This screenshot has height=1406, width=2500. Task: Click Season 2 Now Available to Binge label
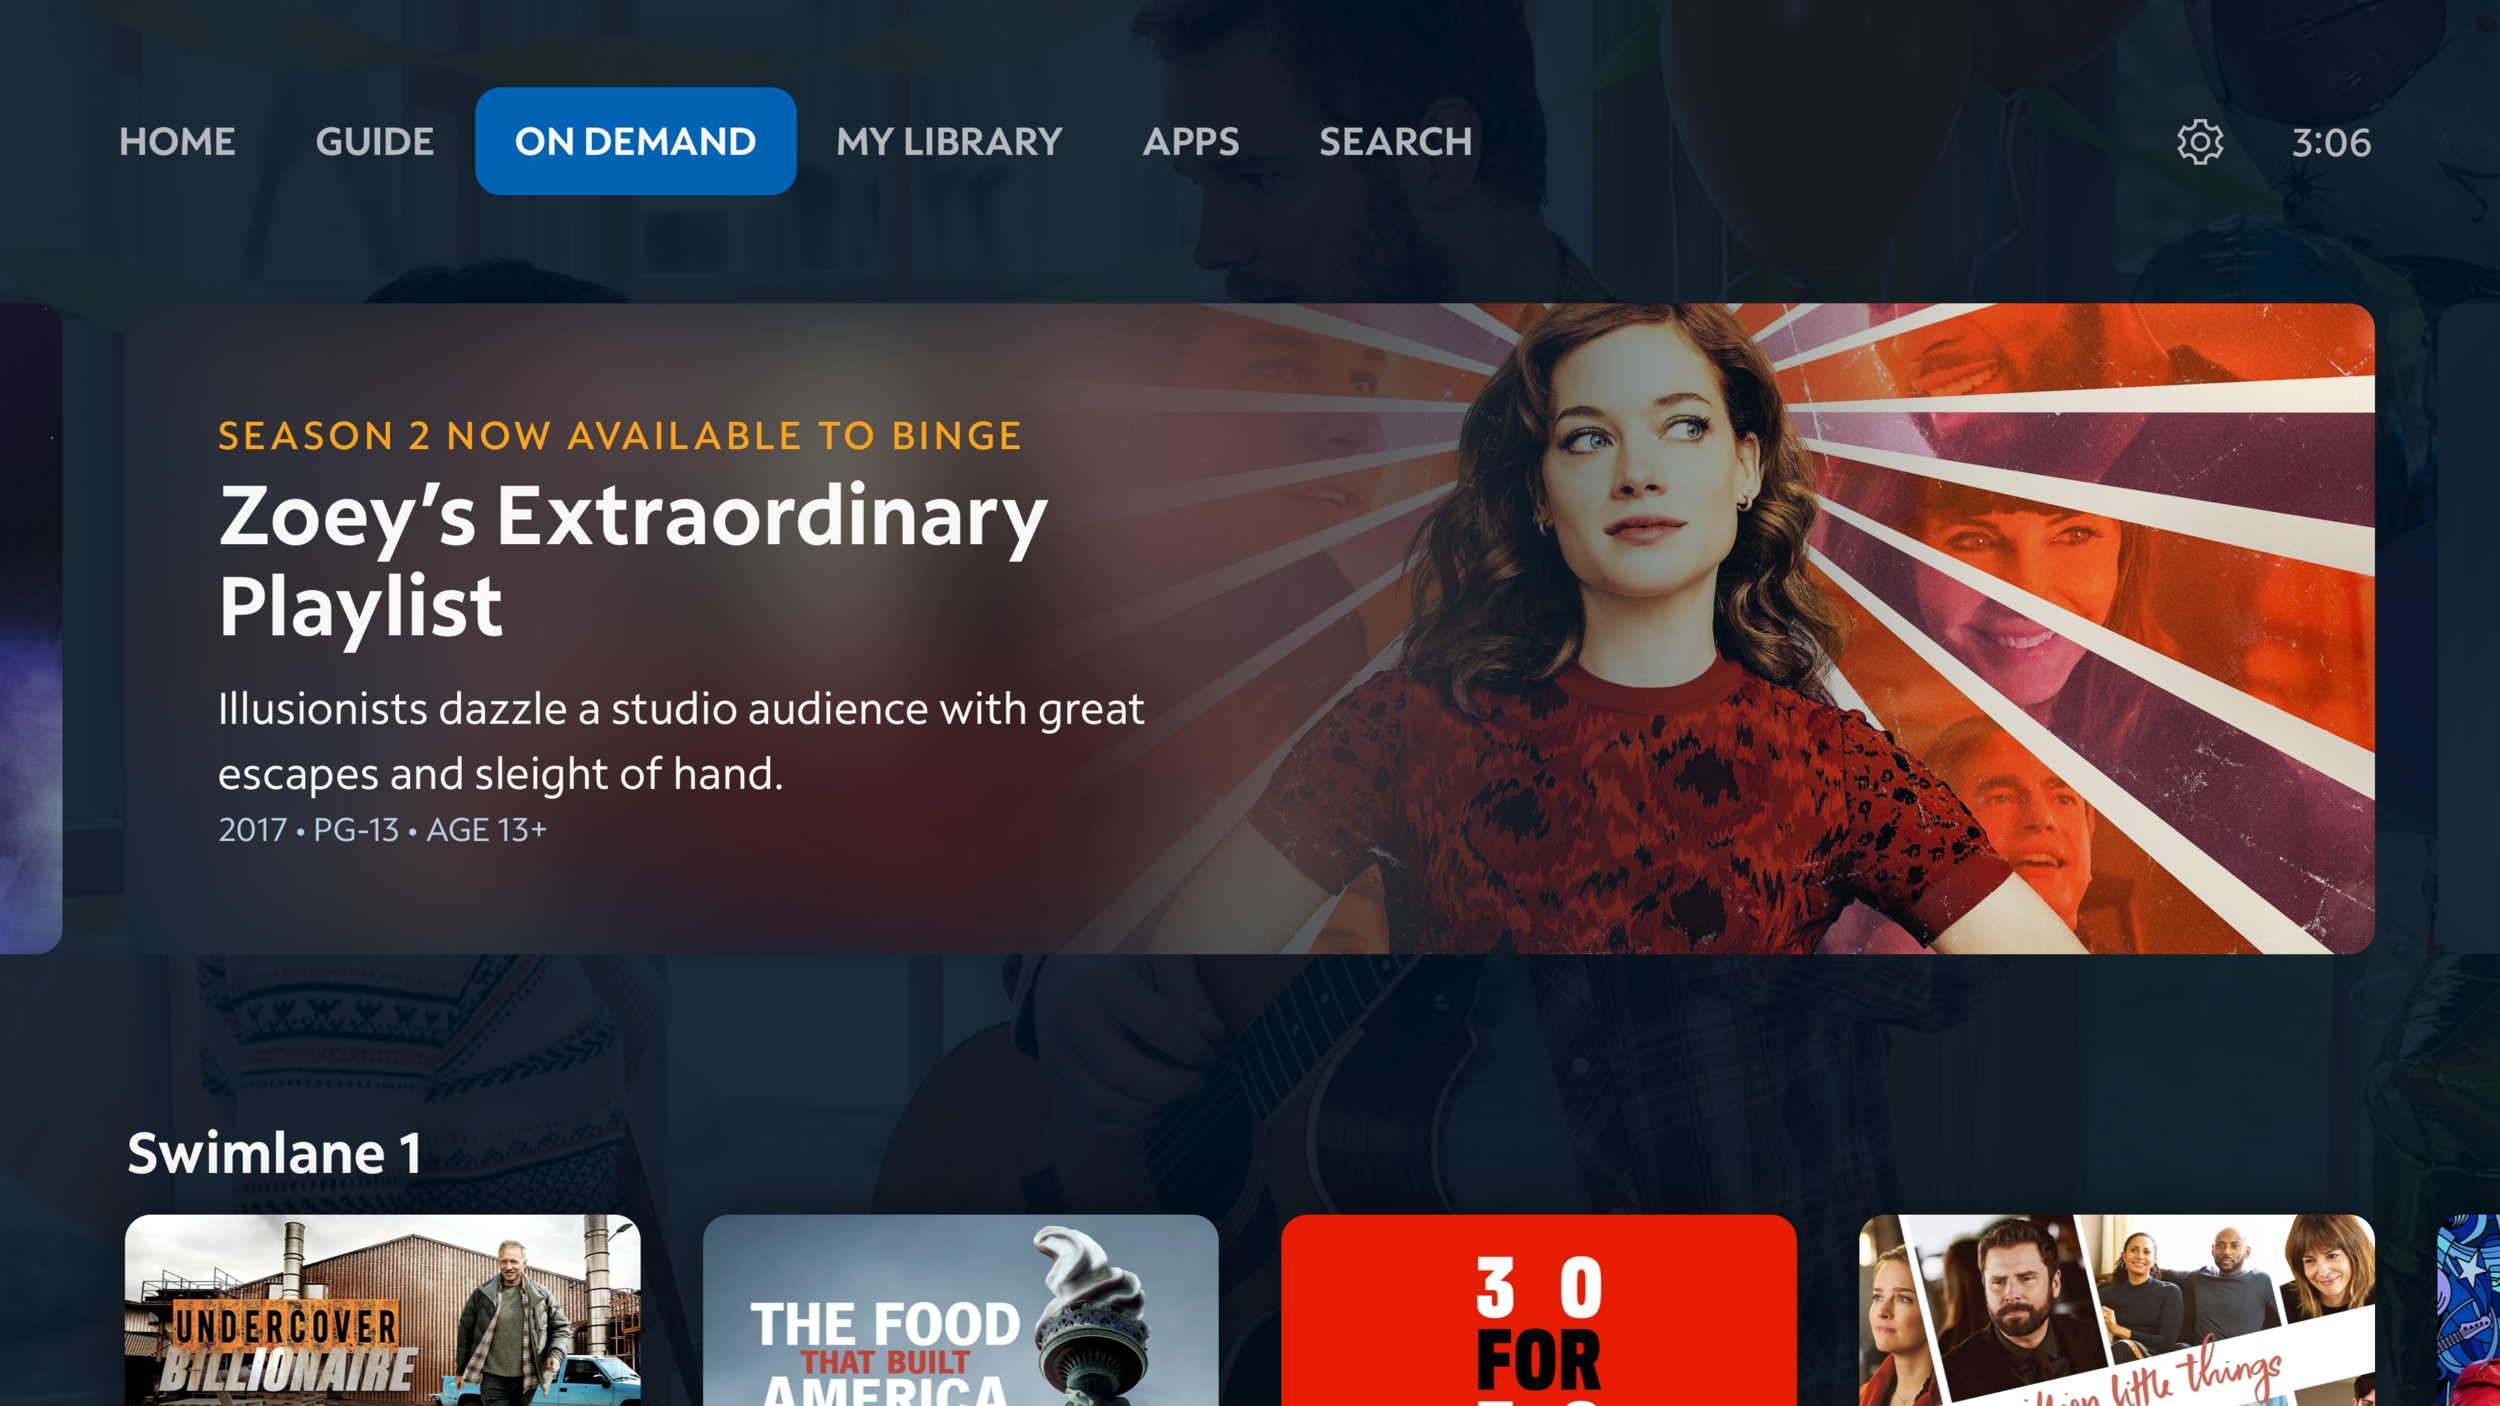(x=620, y=436)
